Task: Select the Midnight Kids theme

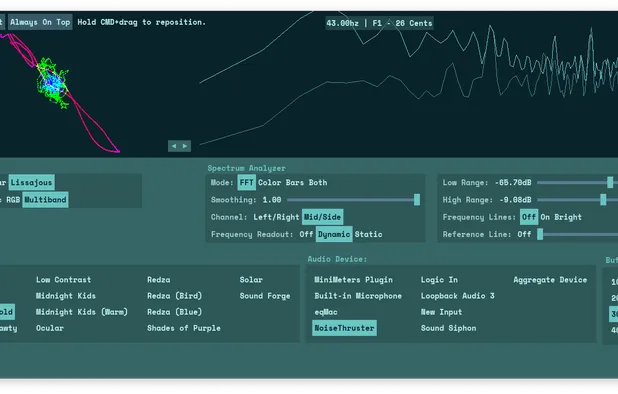Action: [66, 296]
